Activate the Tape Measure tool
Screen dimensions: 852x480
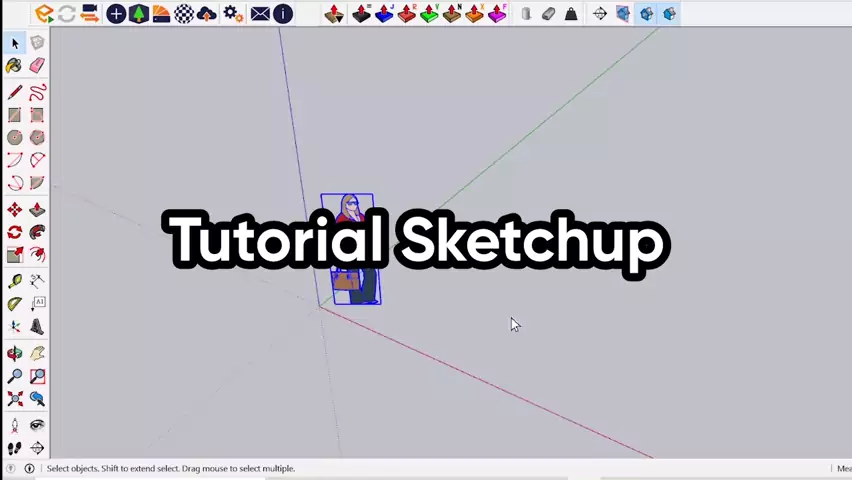point(14,282)
